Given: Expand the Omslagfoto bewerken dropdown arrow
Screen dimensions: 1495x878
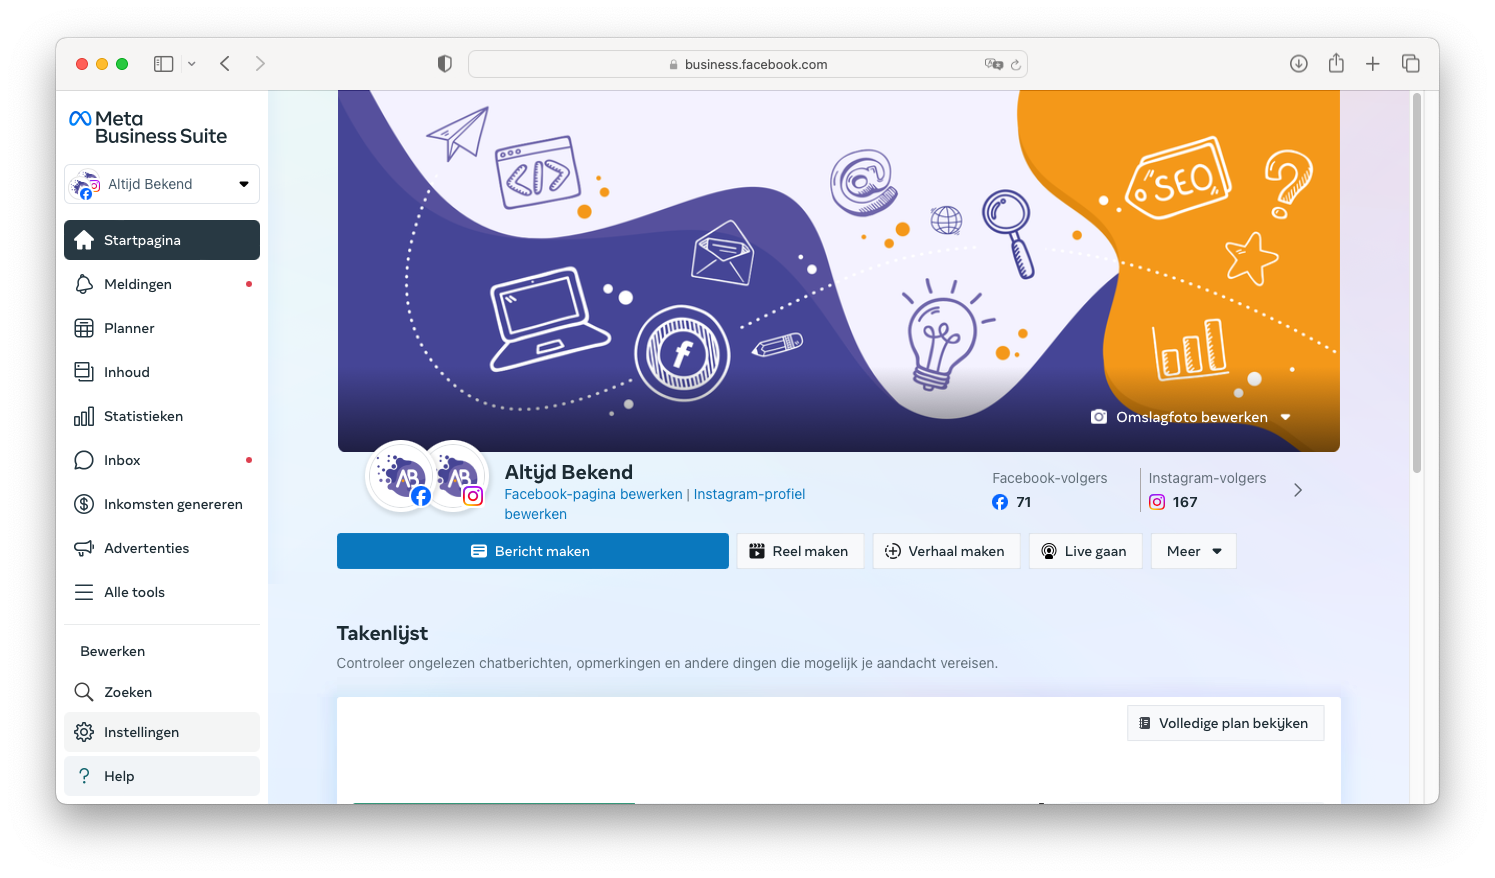Looking at the screenshot, I should [1286, 417].
